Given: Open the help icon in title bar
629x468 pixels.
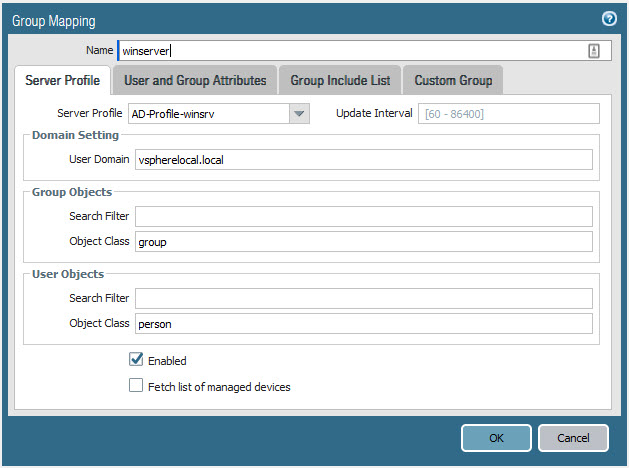Looking at the screenshot, I should coord(608,19).
